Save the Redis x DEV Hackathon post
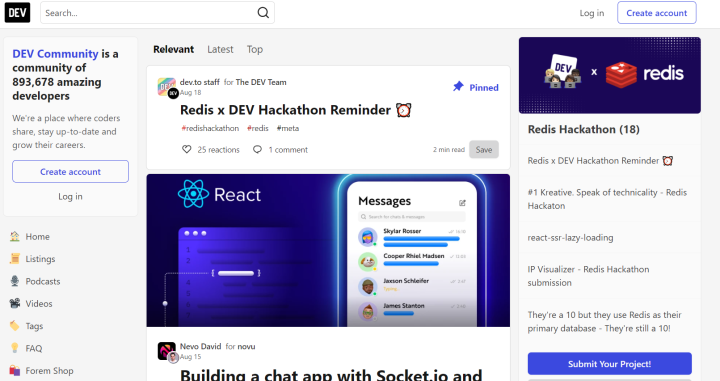Viewport: 720px width, 381px height. [x=484, y=150]
